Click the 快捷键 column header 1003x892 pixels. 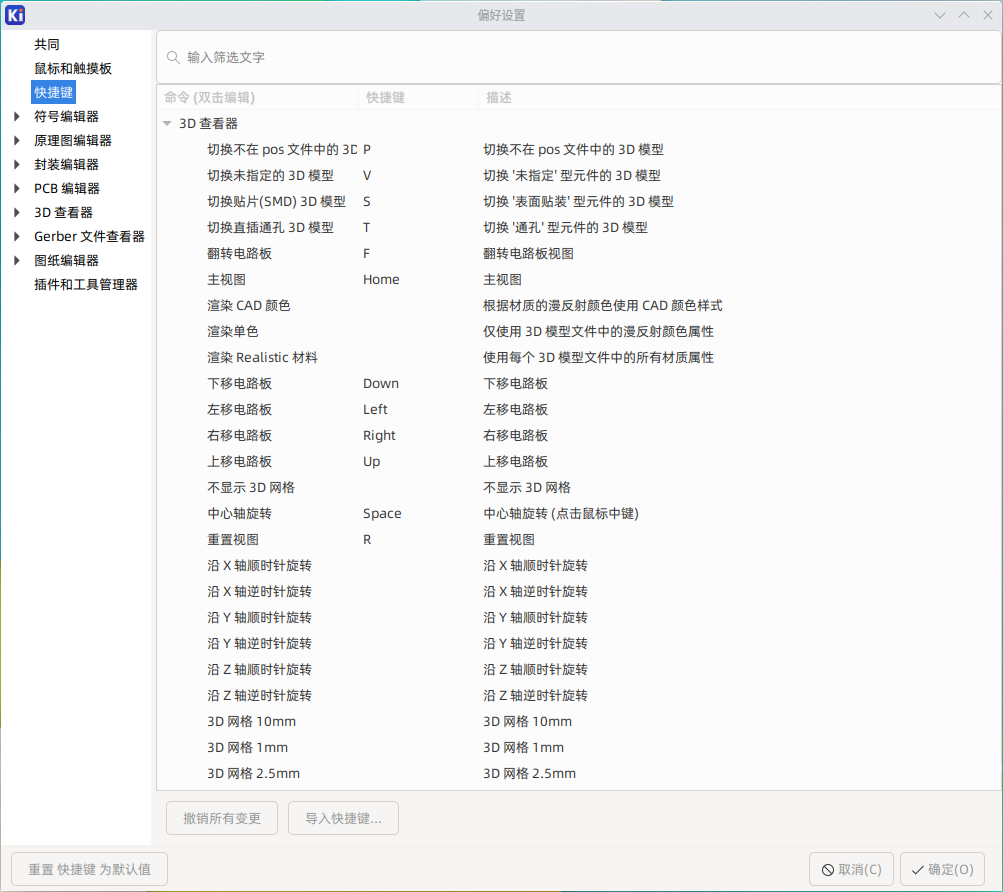coord(385,97)
